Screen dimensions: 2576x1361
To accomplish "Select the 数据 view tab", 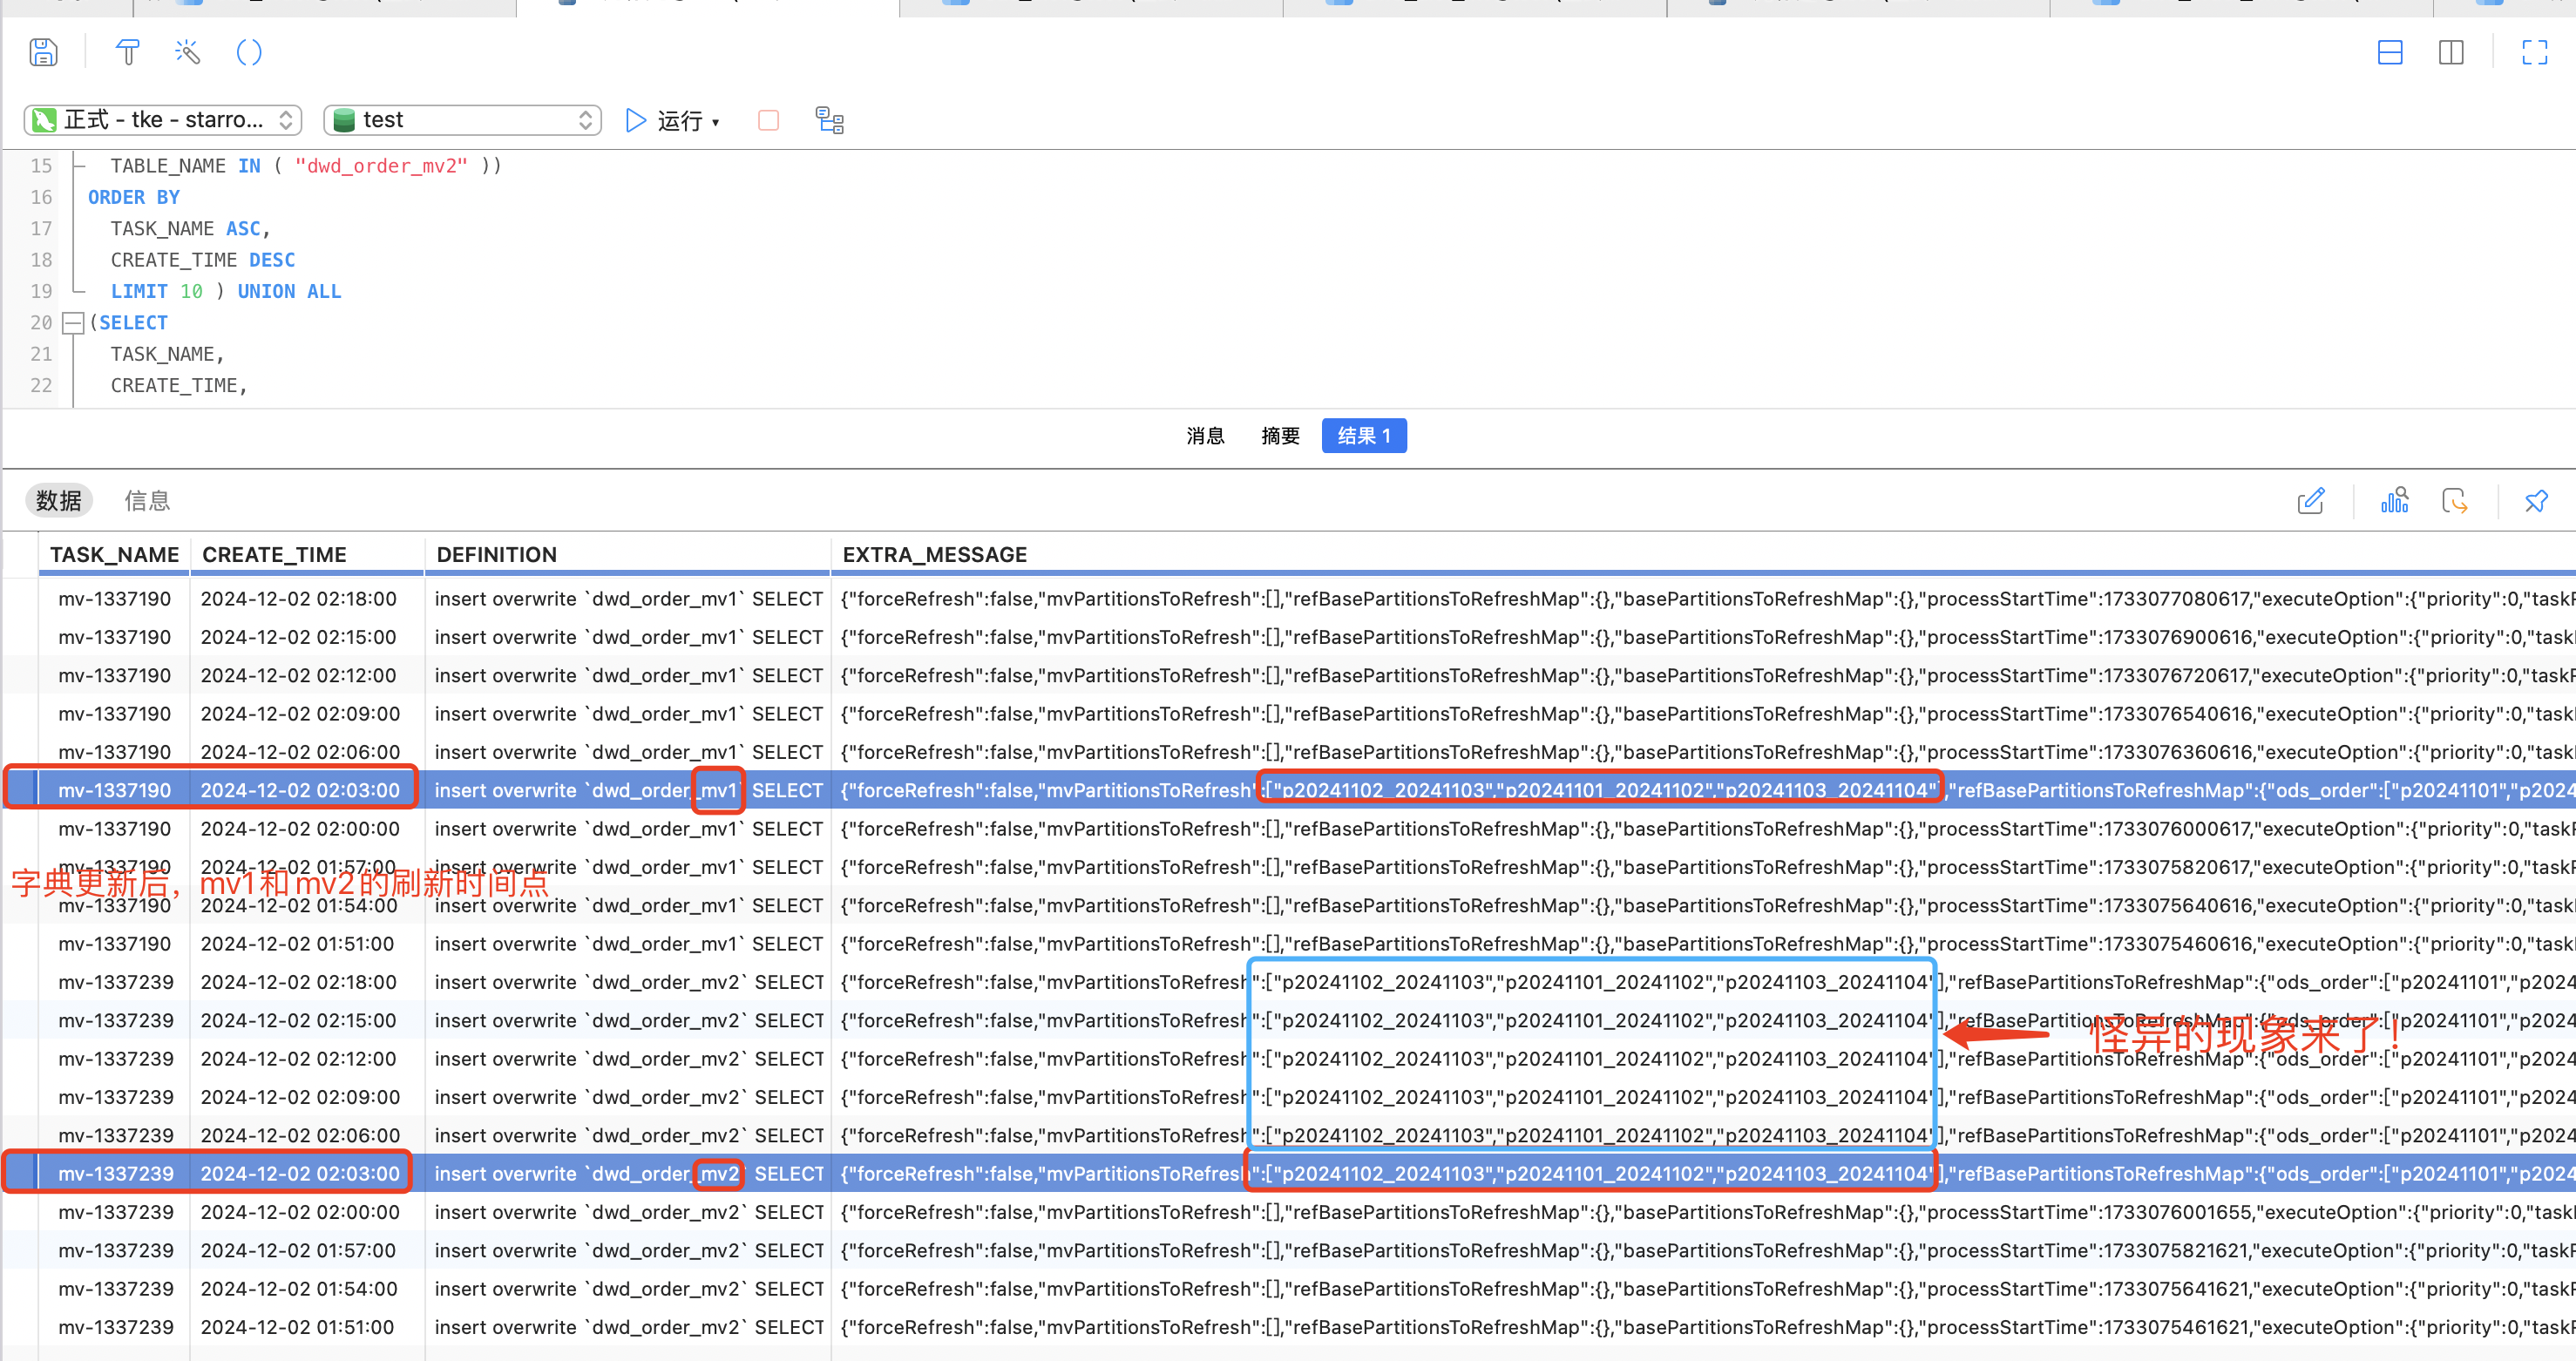I will (x=59, y=500).
